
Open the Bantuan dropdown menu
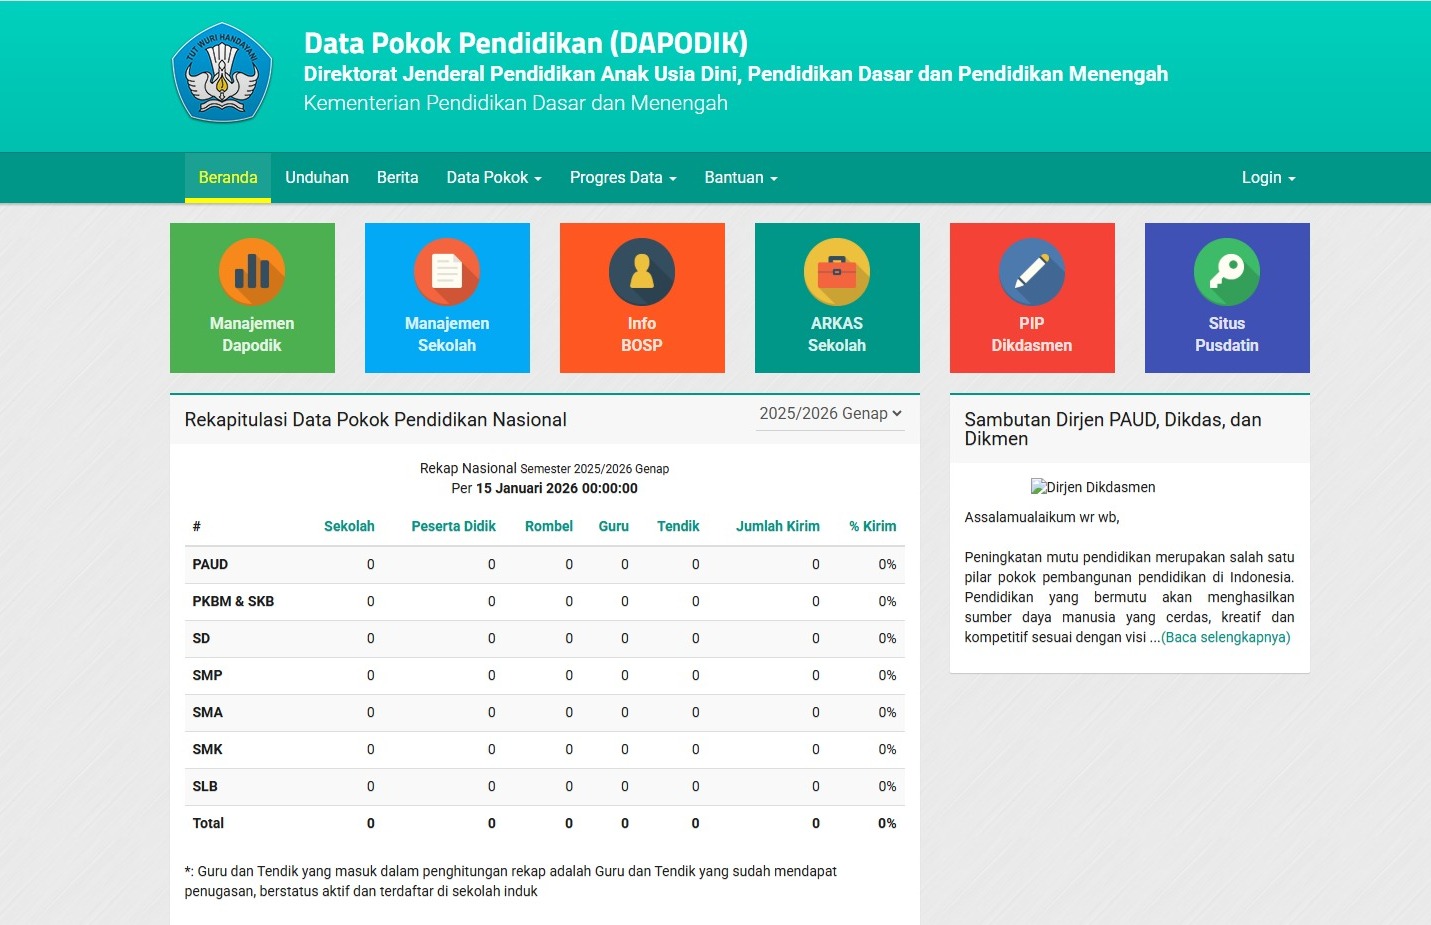(x=740, y=178)
